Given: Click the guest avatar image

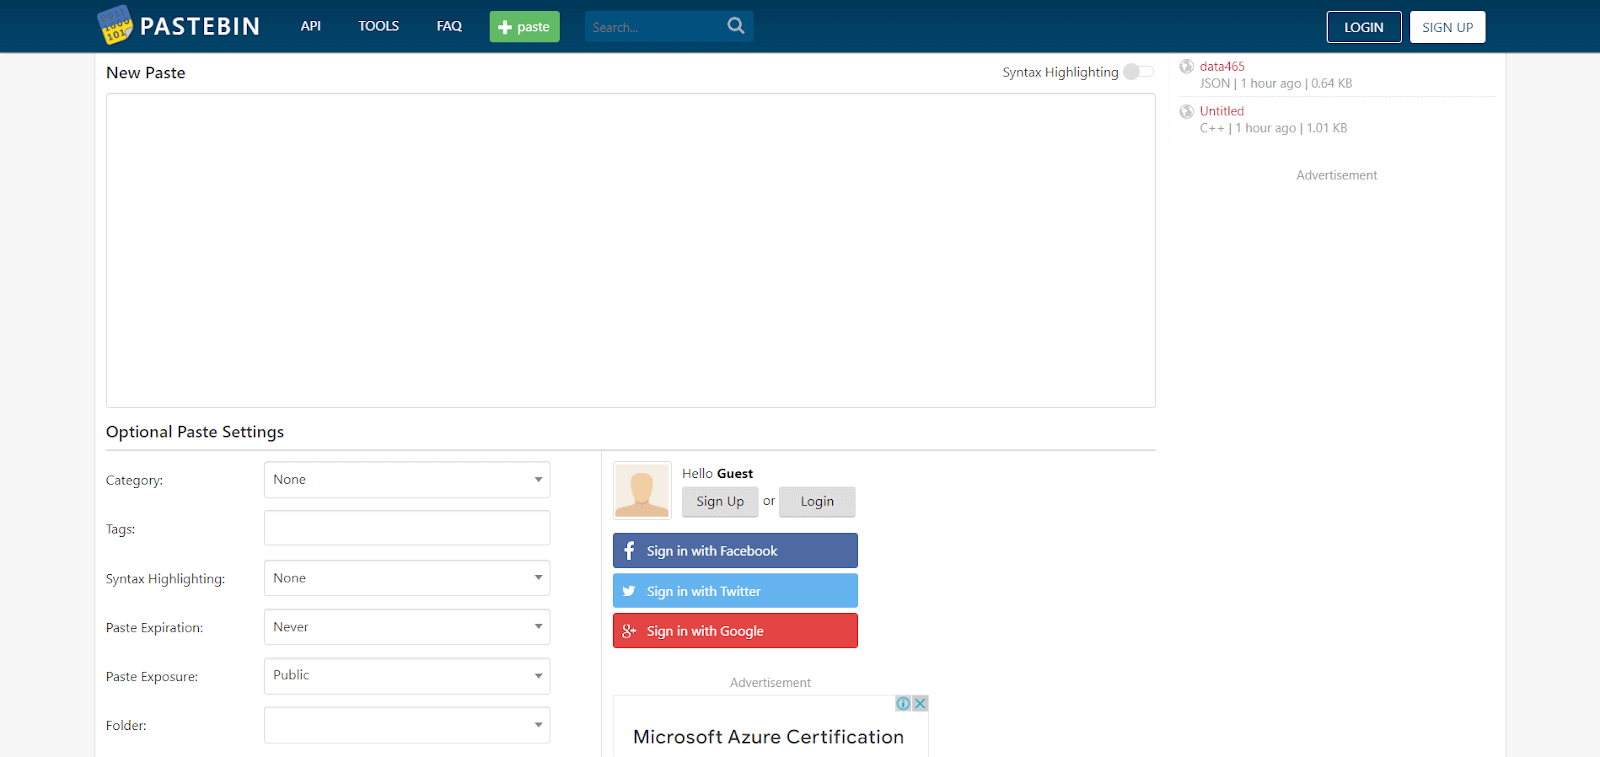Looking at the screenshot, I should [x=642, y=490].
